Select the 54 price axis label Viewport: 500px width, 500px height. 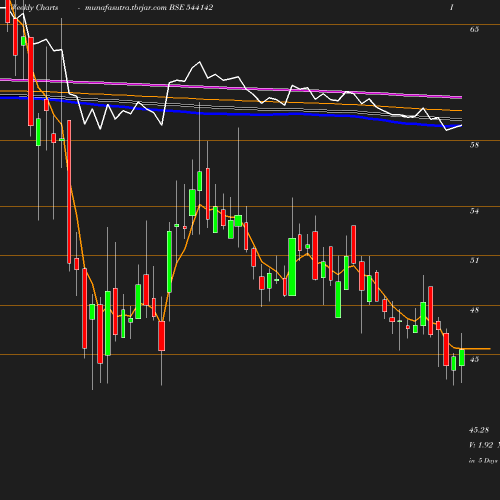pyautogui.click(x=474, y=211)
